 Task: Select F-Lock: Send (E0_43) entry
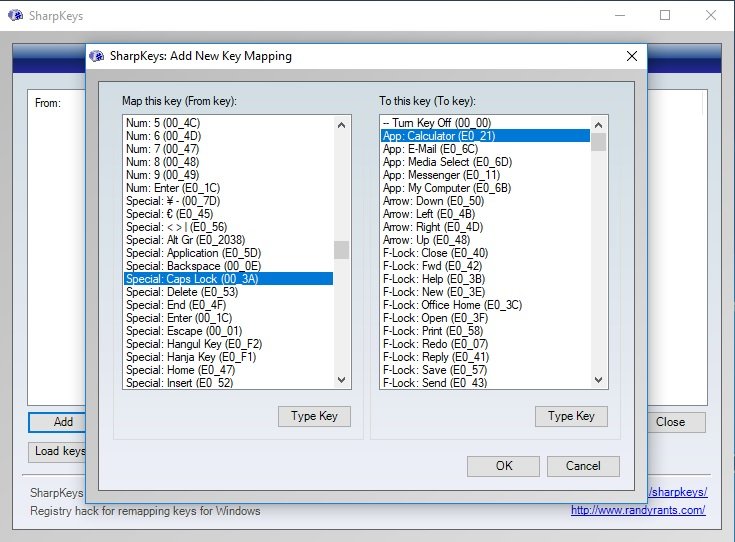(x=485, y=383)
